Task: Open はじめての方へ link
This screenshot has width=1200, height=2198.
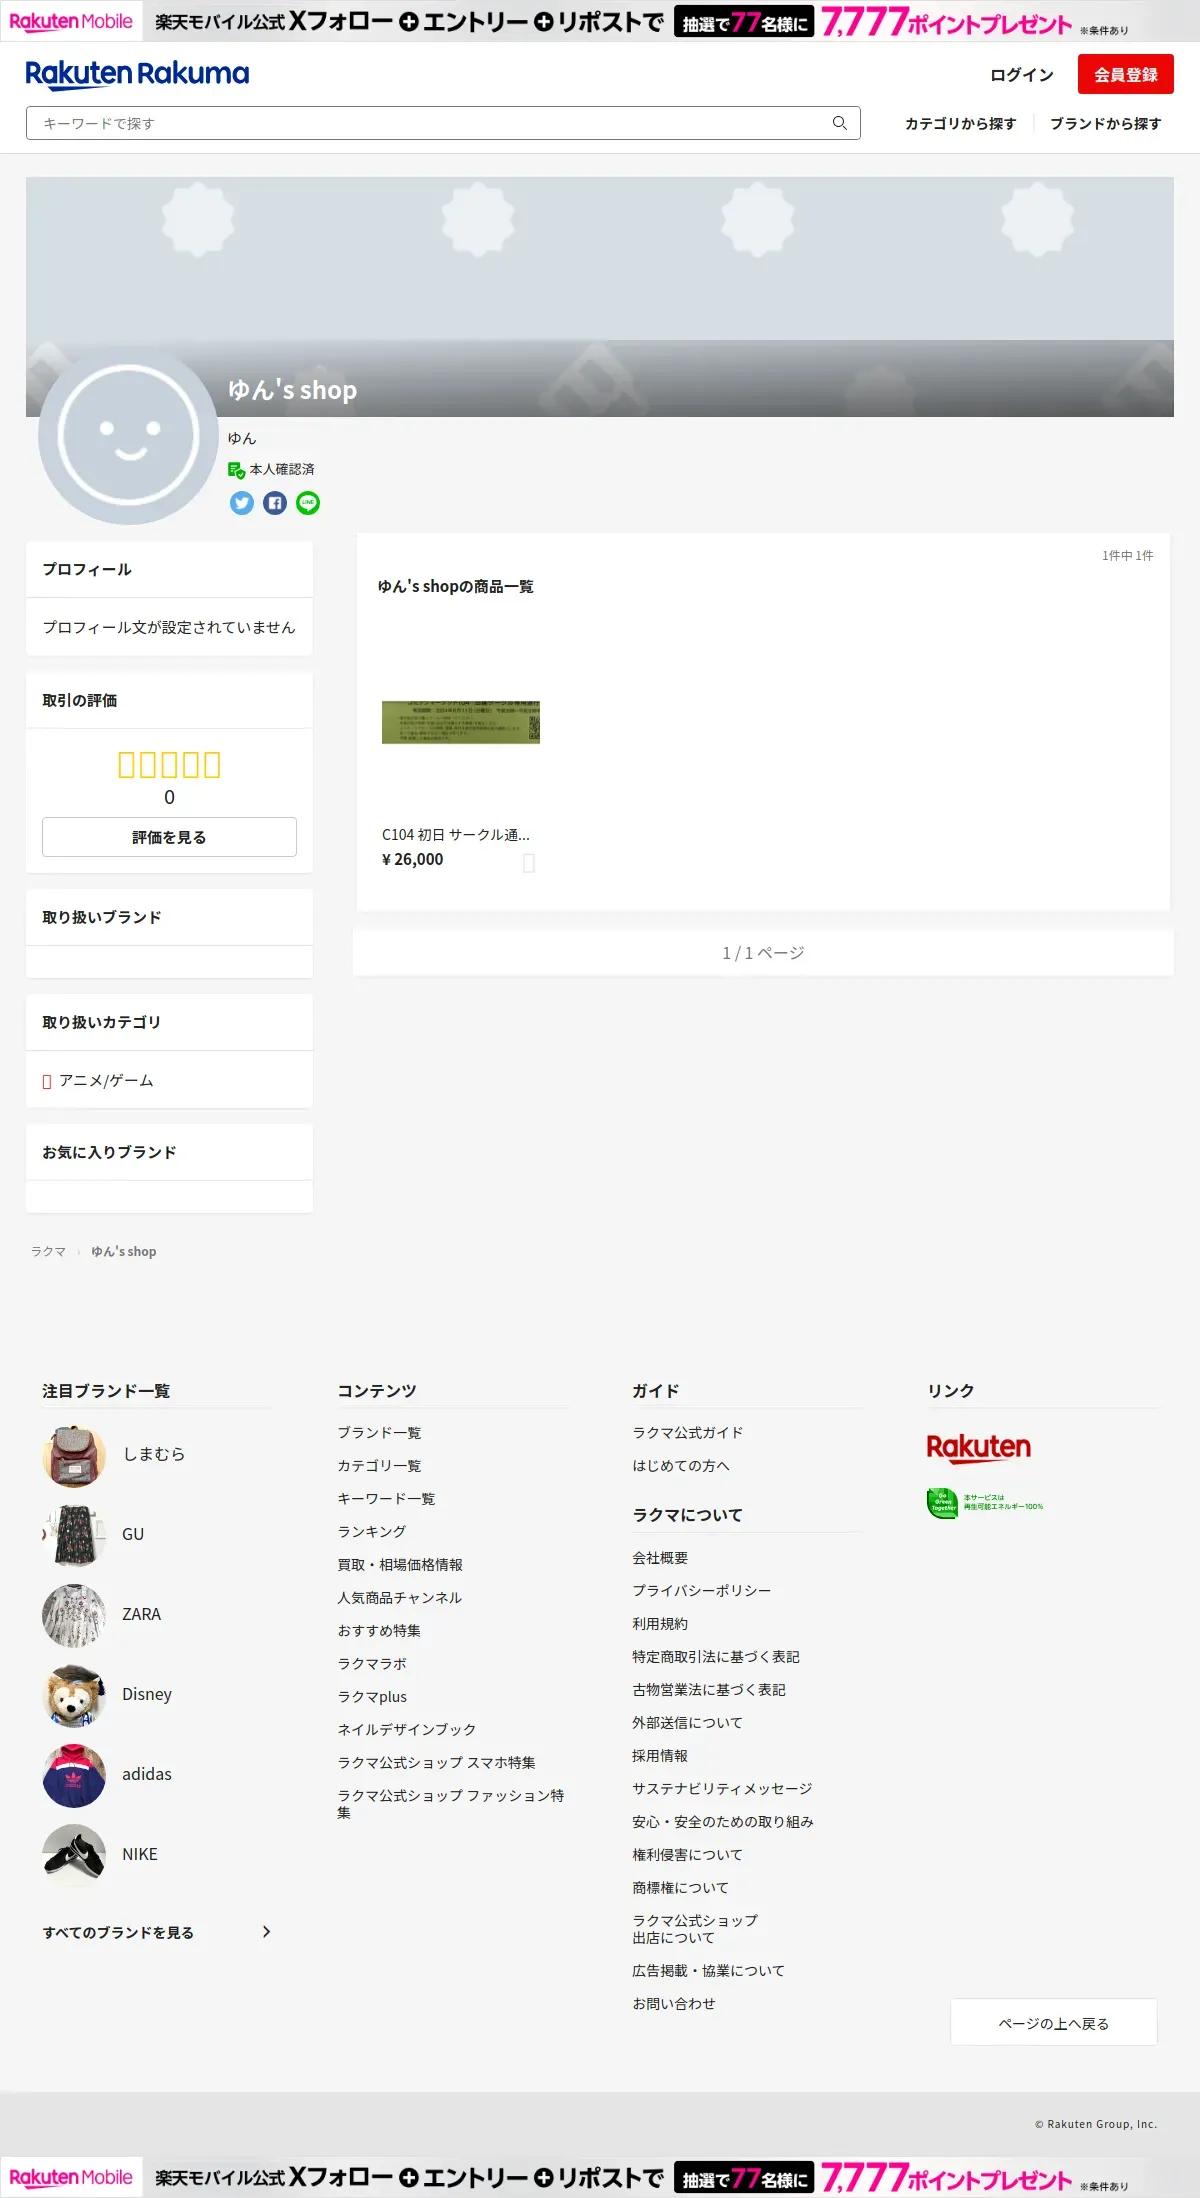Action: coord(681,1466)
